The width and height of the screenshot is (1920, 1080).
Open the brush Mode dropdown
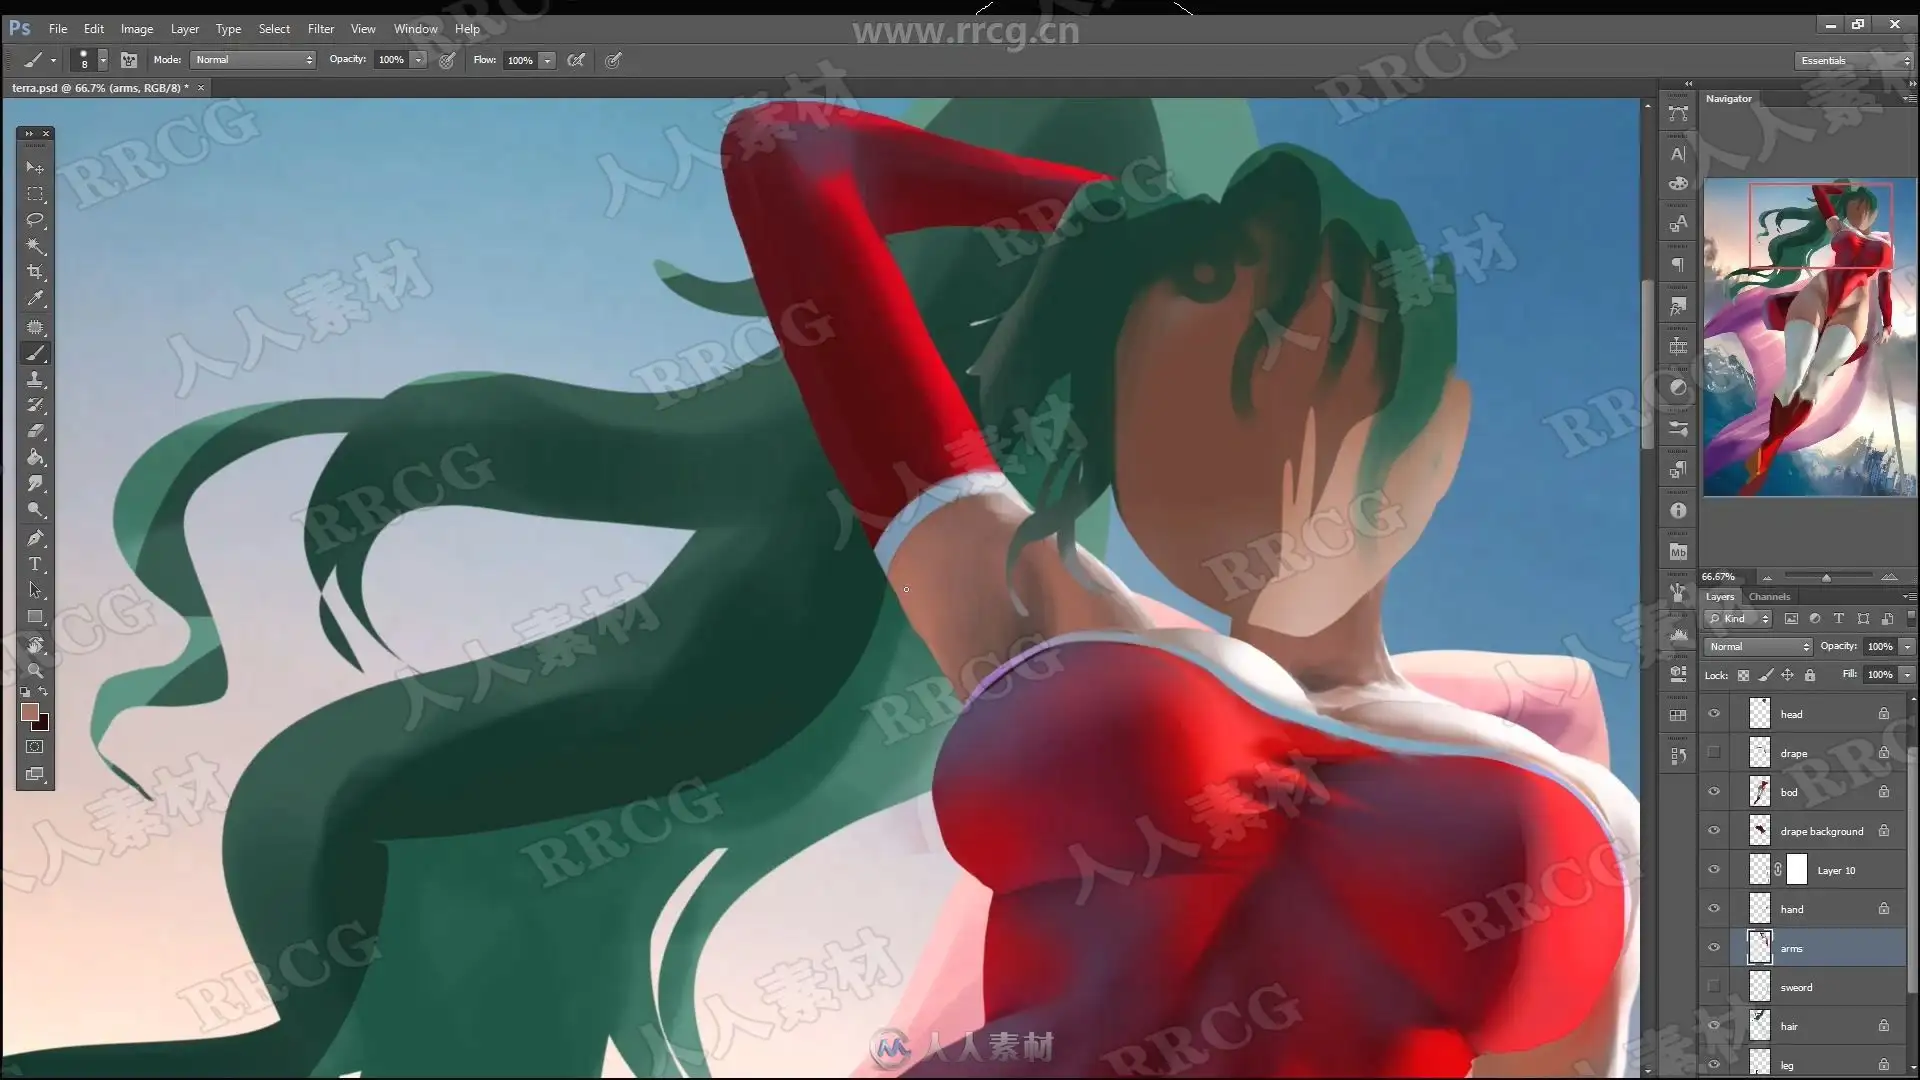pyautogui.click(x=253, y=60)
